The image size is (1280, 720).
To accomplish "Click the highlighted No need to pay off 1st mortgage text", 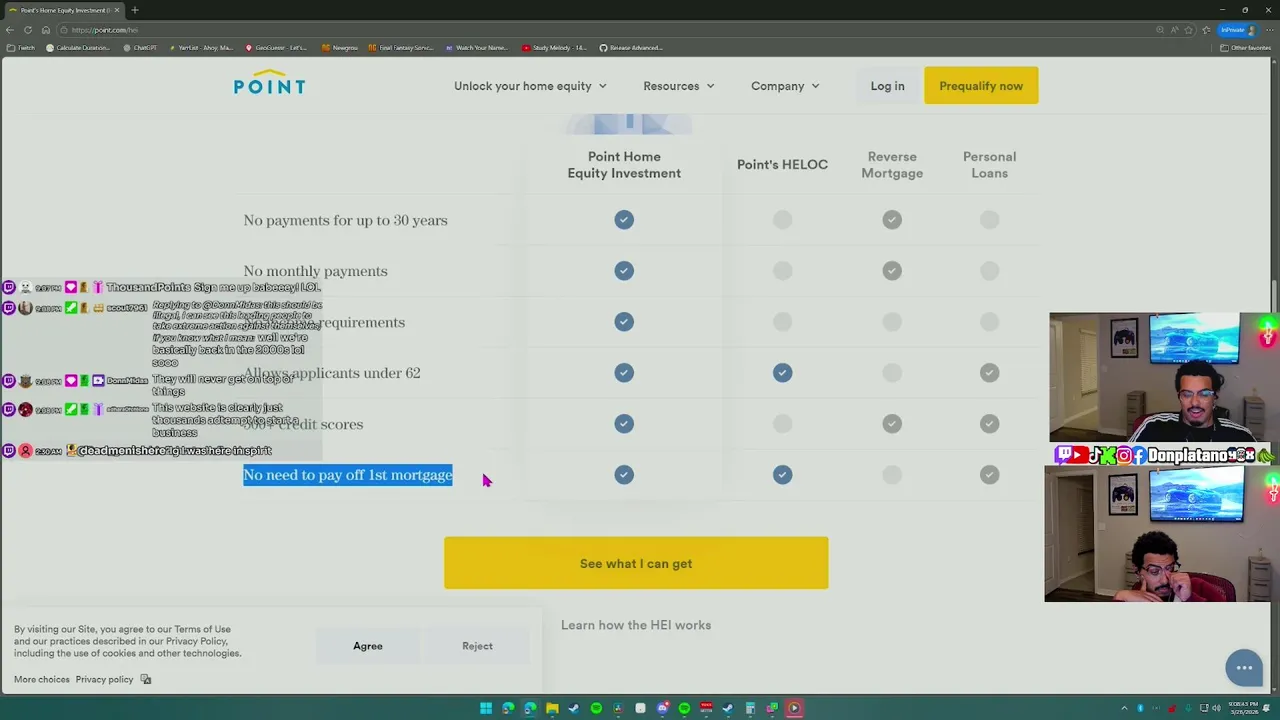I will [348, 475].
